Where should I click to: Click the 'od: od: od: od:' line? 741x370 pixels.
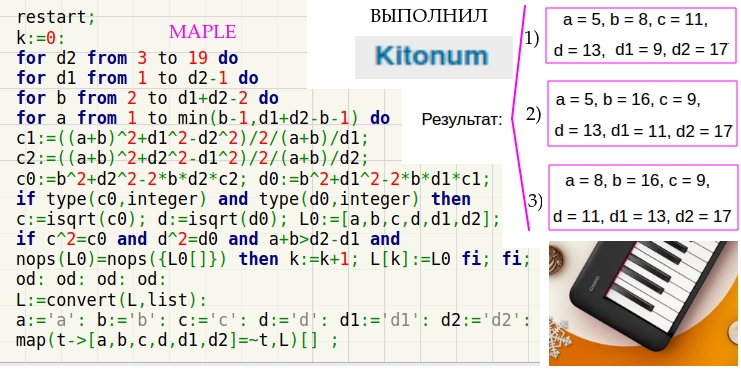[x=91, y=279]
